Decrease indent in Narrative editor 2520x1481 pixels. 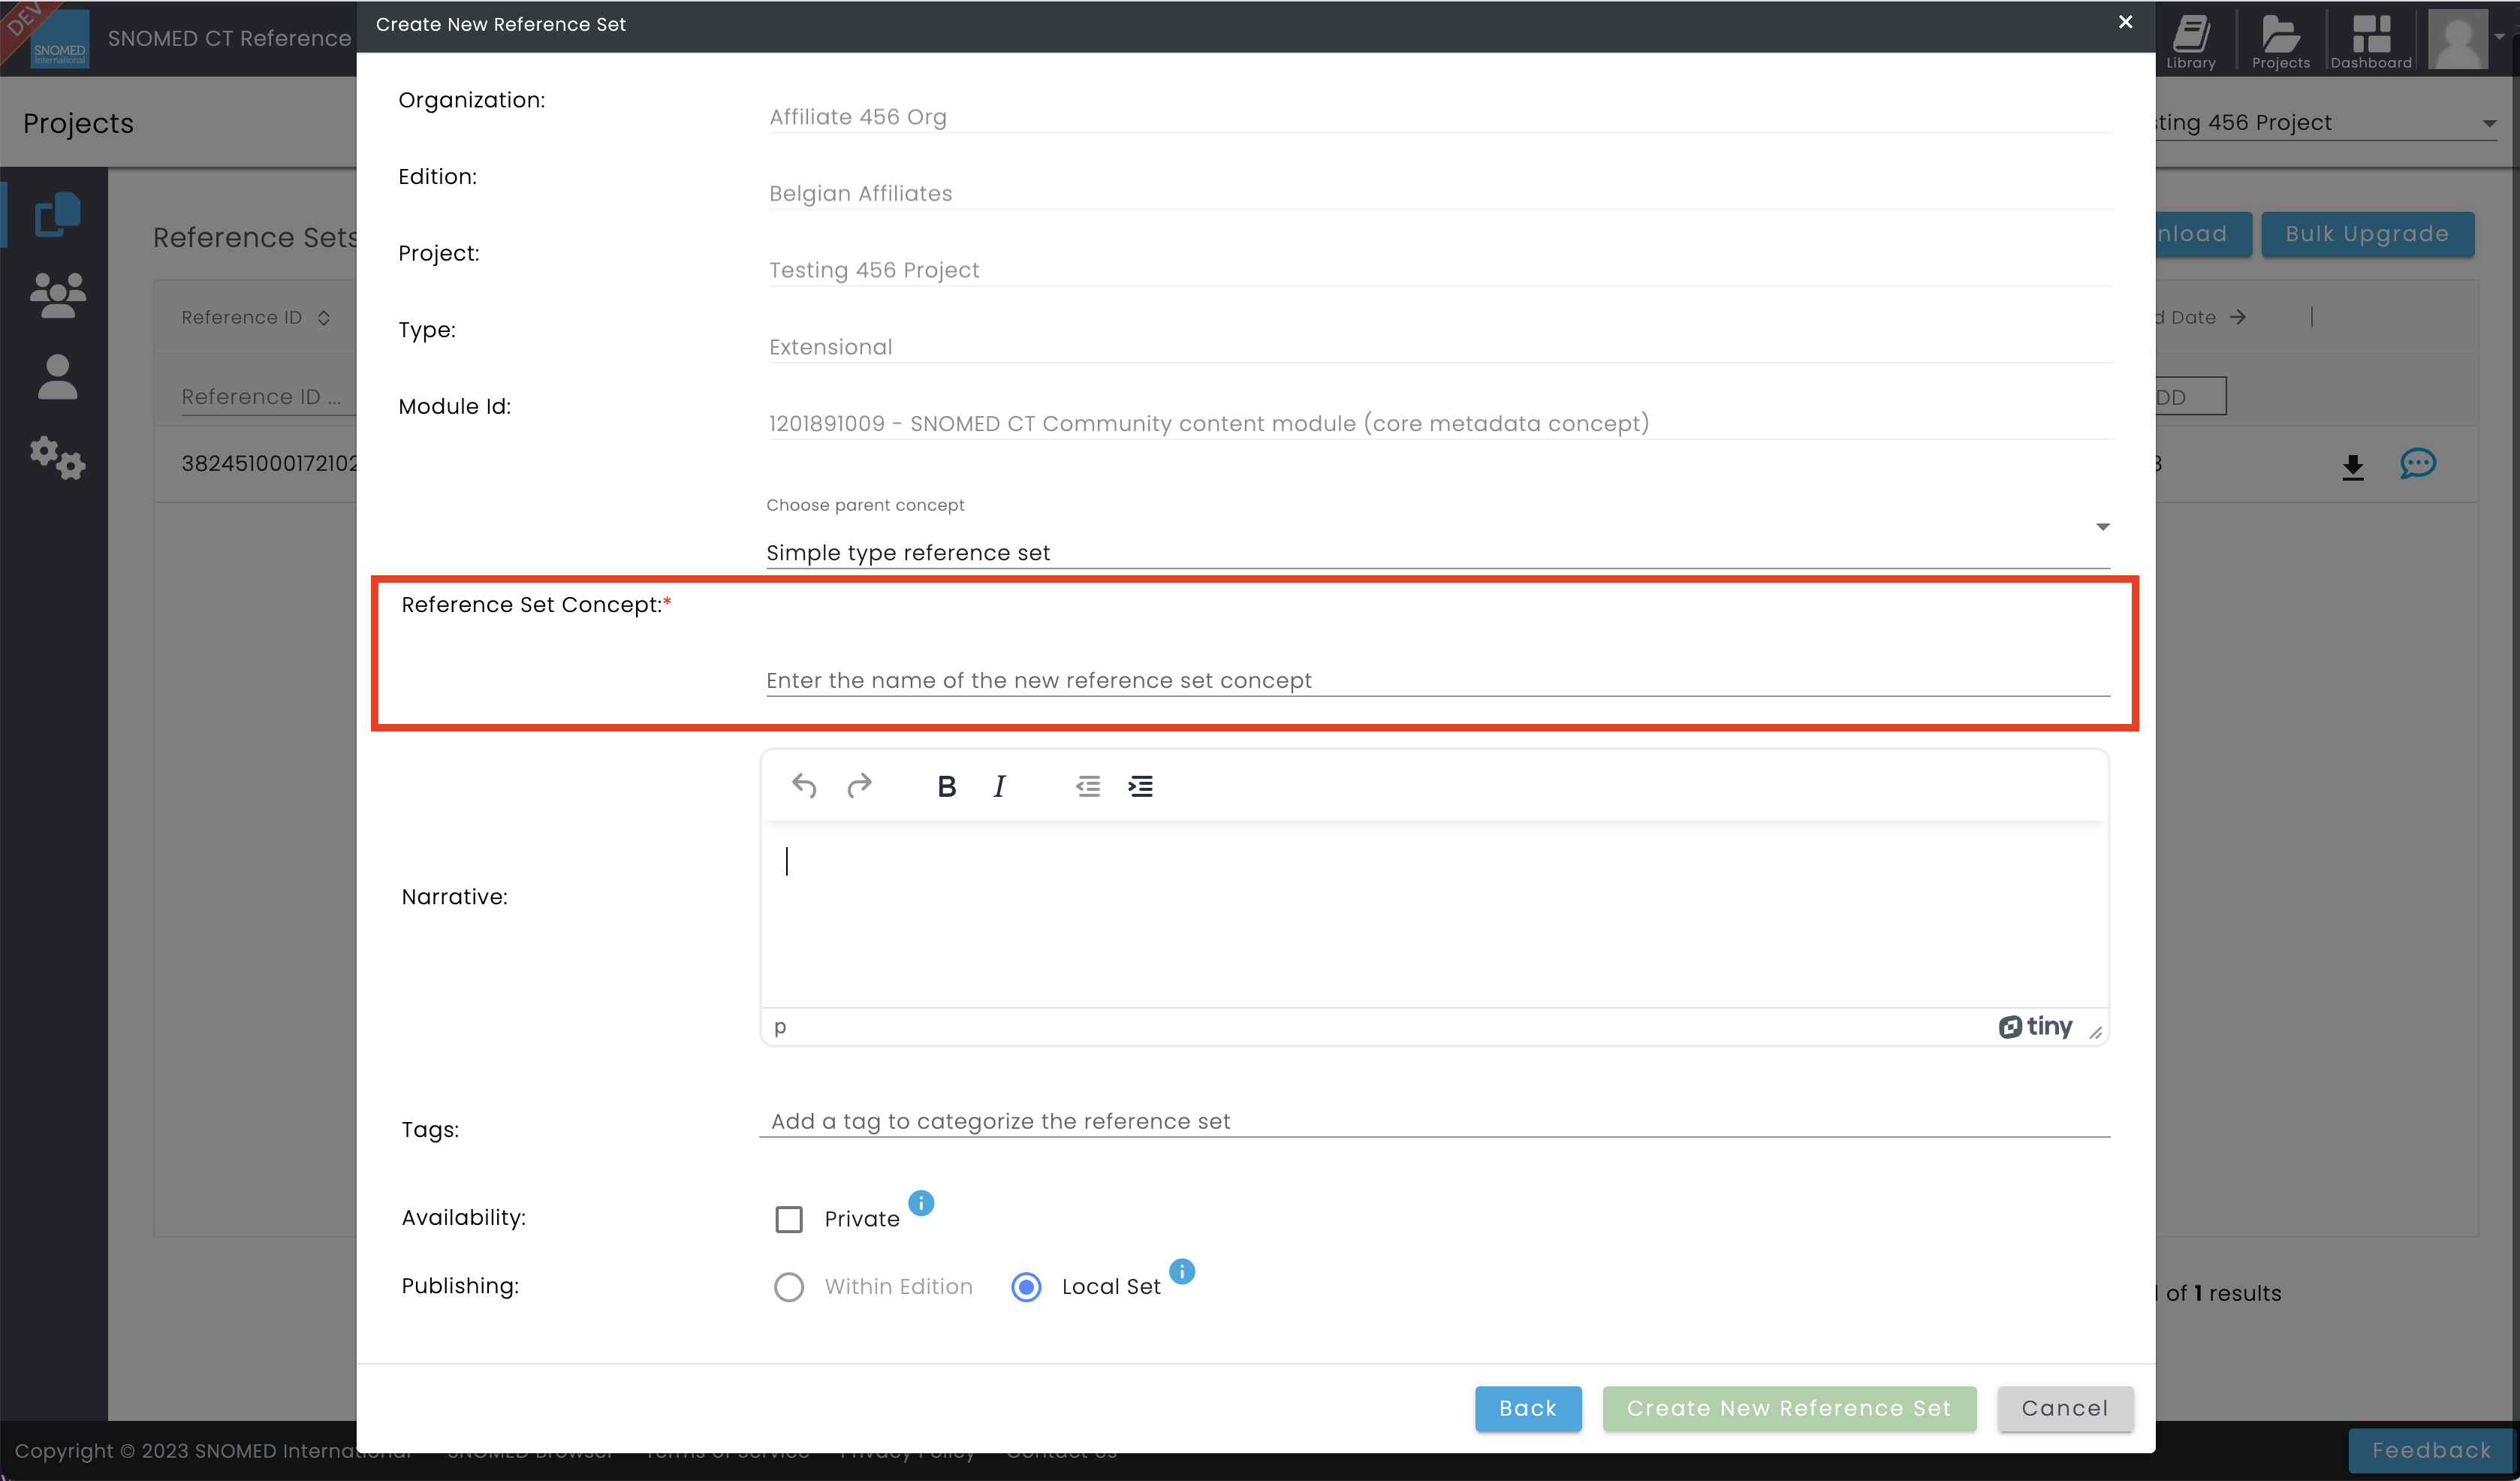(x=1087, y=787)
